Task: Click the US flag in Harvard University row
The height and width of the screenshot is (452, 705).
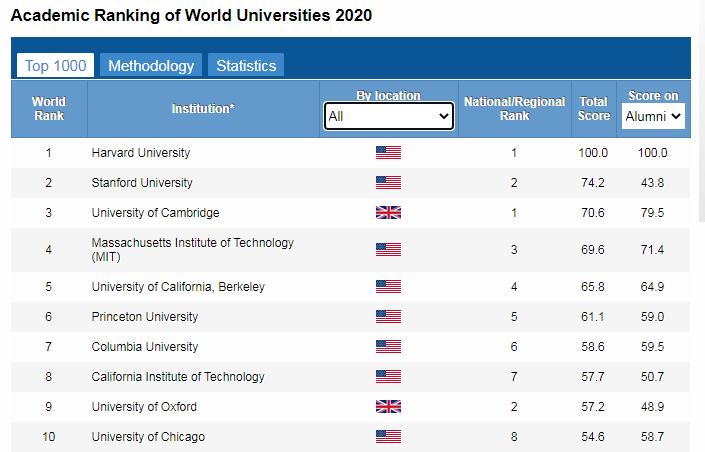Action: (x=388, y=152)
